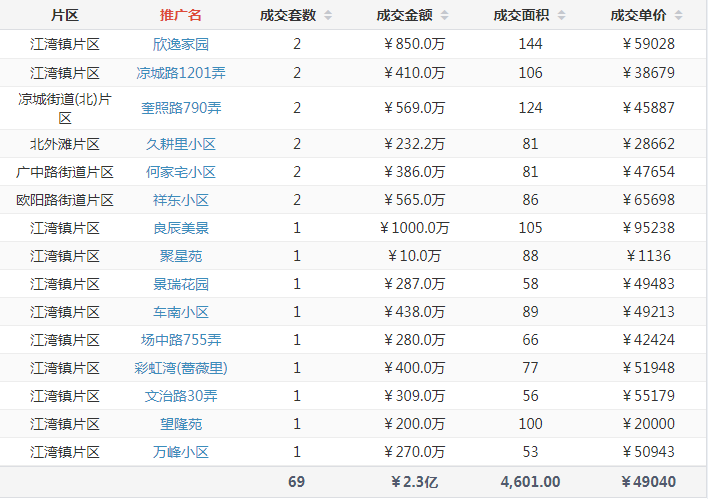Open the 万峰小区 link
708x499 pixels.
[x=181, y=452]
